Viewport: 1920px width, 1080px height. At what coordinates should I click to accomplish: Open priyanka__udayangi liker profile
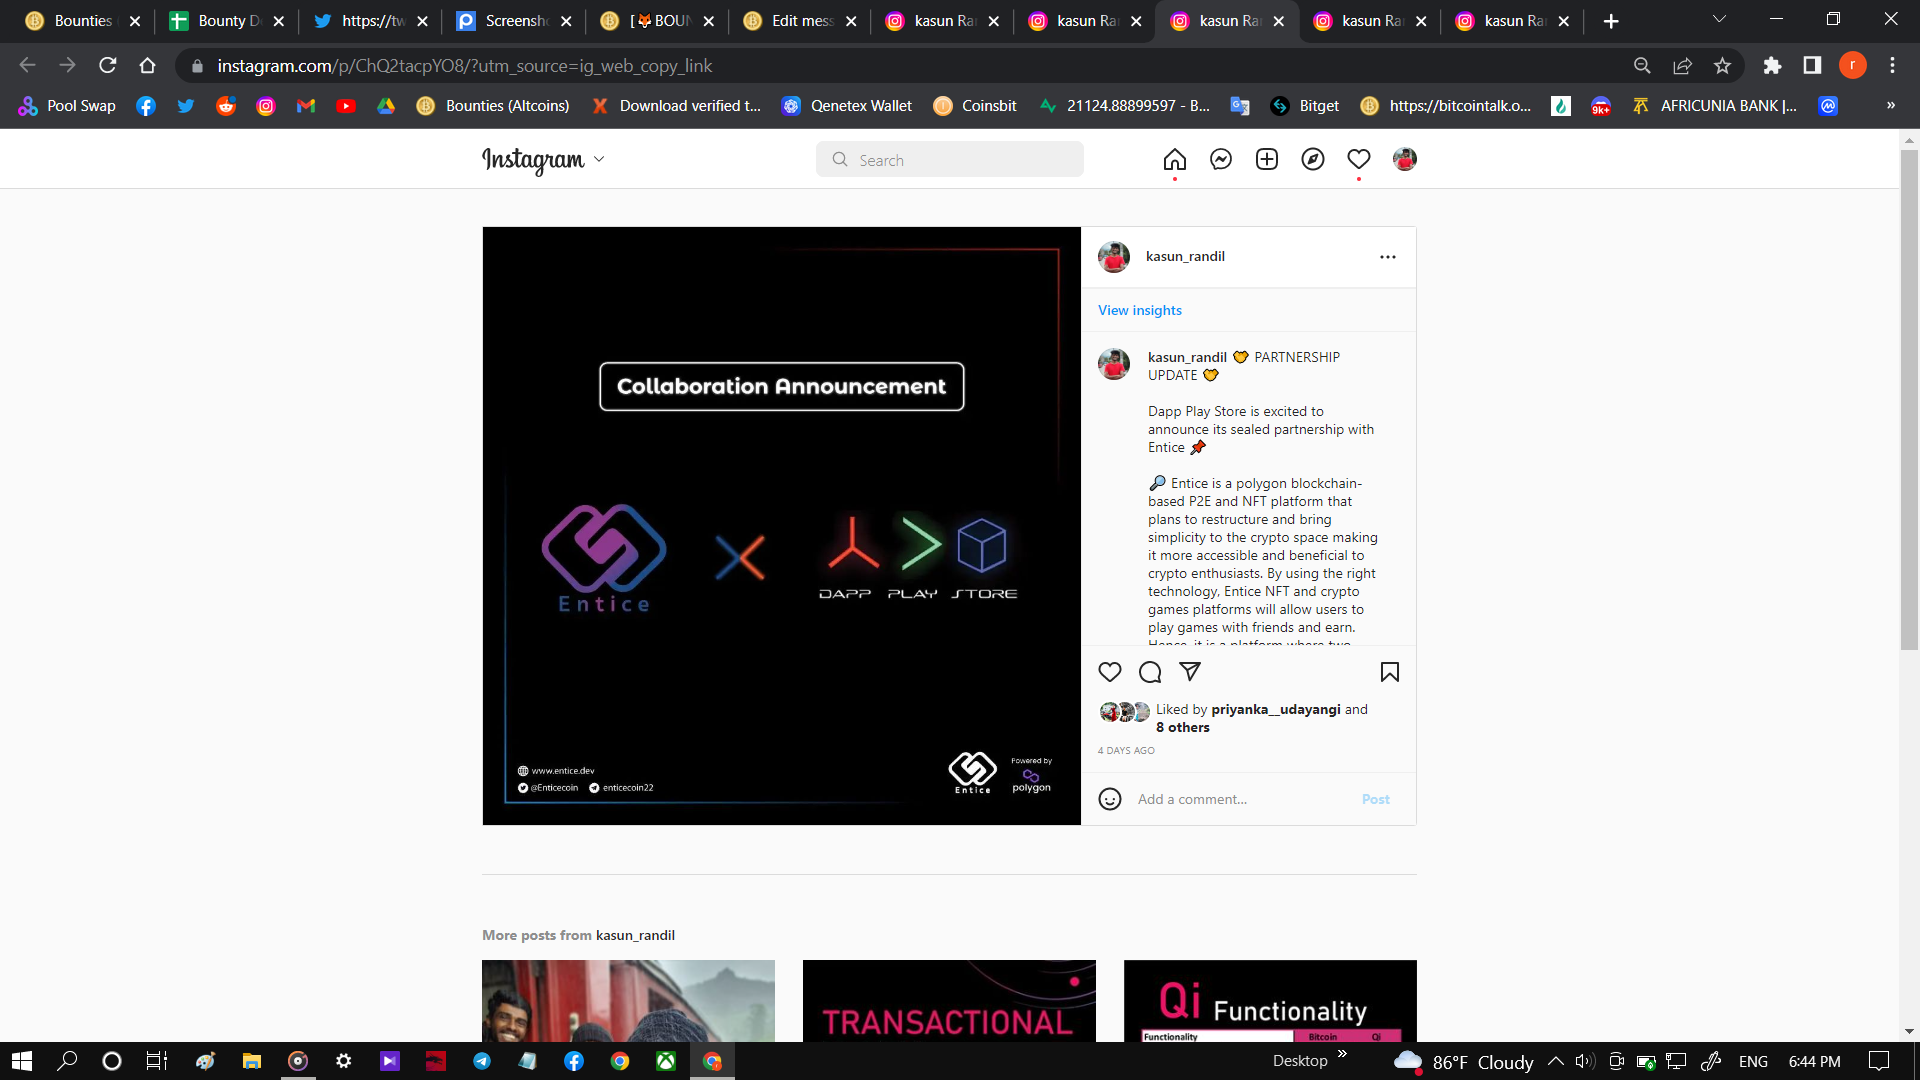(1276, 710)
